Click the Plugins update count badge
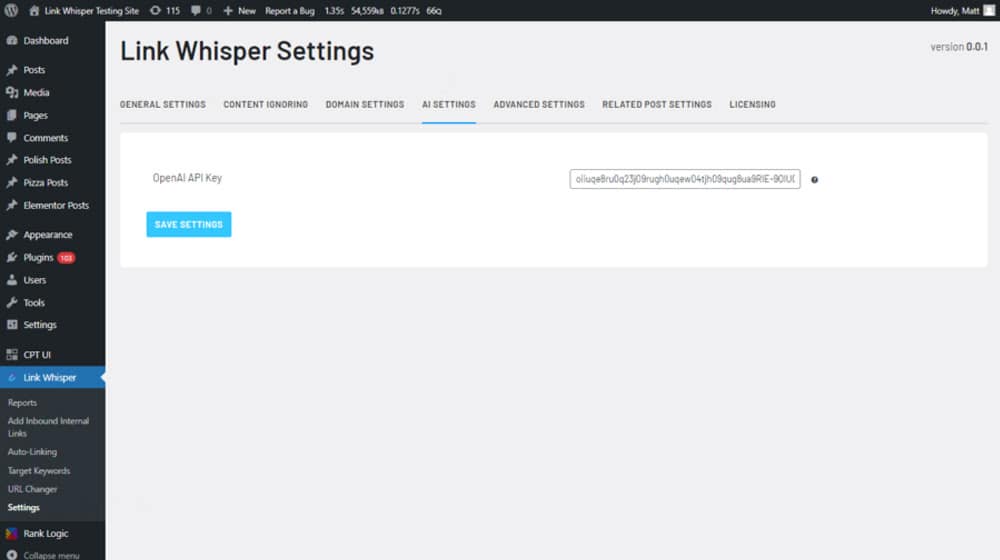 pos(66,258)
